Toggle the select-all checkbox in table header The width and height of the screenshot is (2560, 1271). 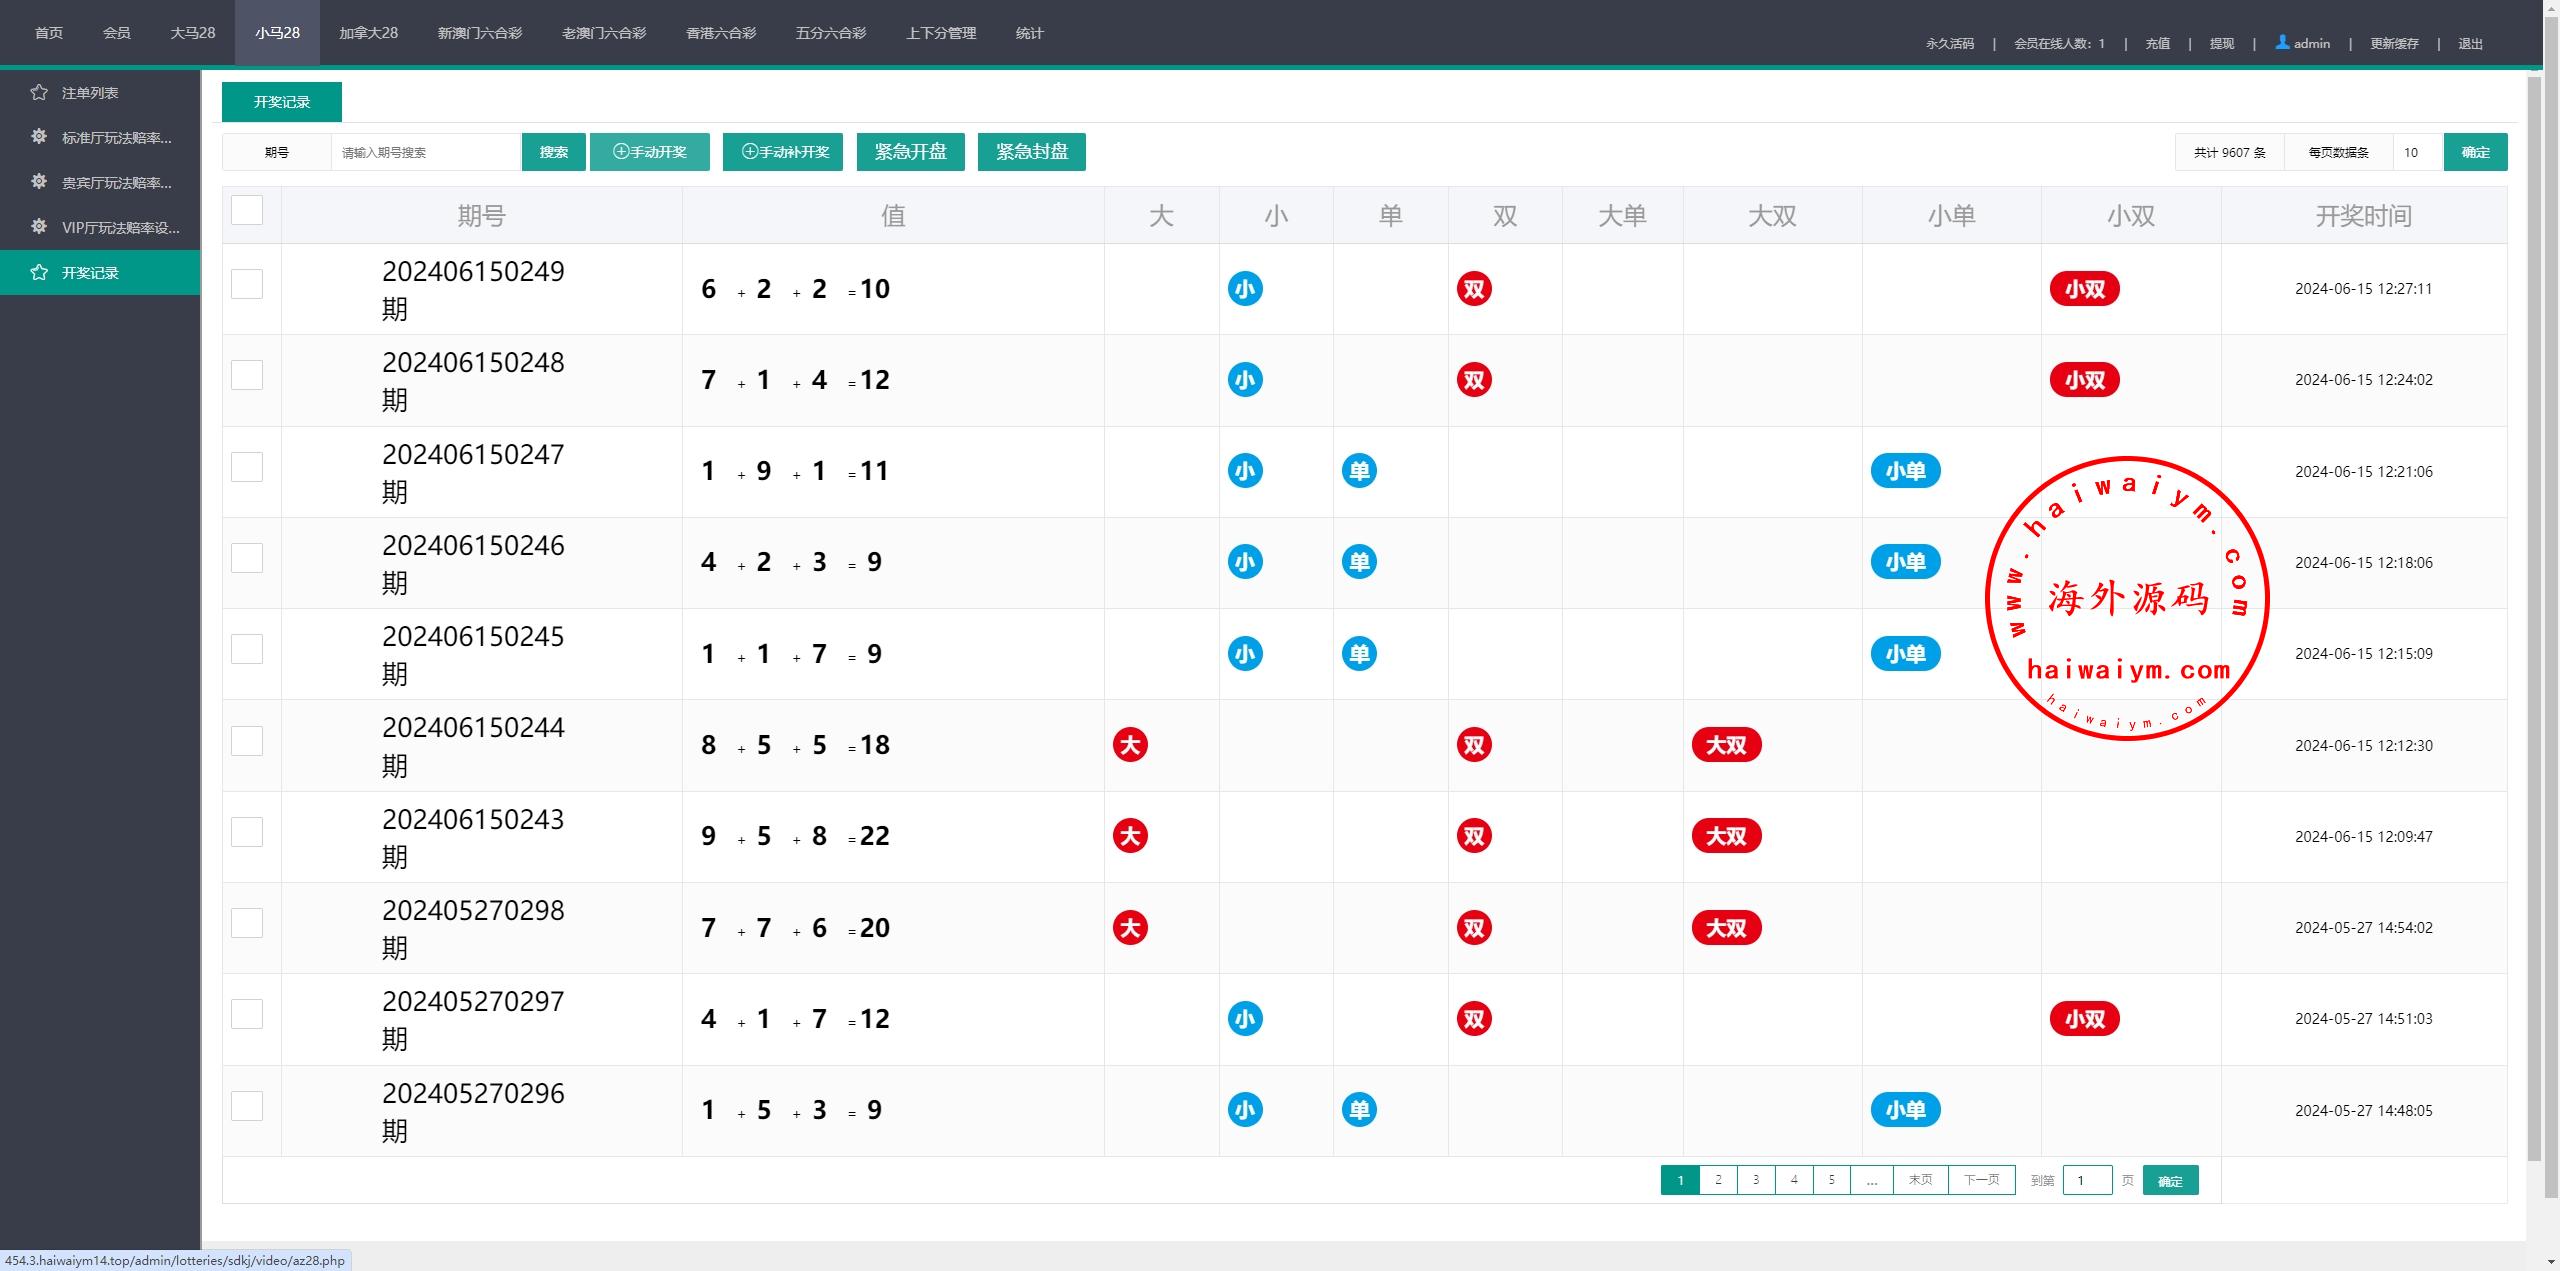tap(247, 211)
